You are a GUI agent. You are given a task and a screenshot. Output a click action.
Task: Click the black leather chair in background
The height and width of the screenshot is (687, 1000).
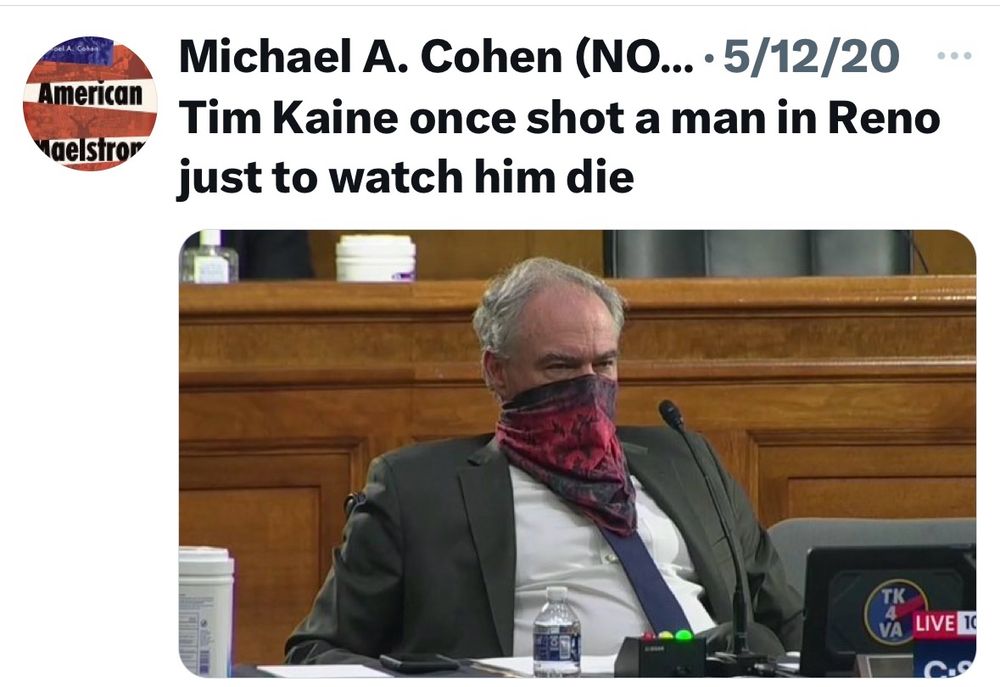click(758, 253)
